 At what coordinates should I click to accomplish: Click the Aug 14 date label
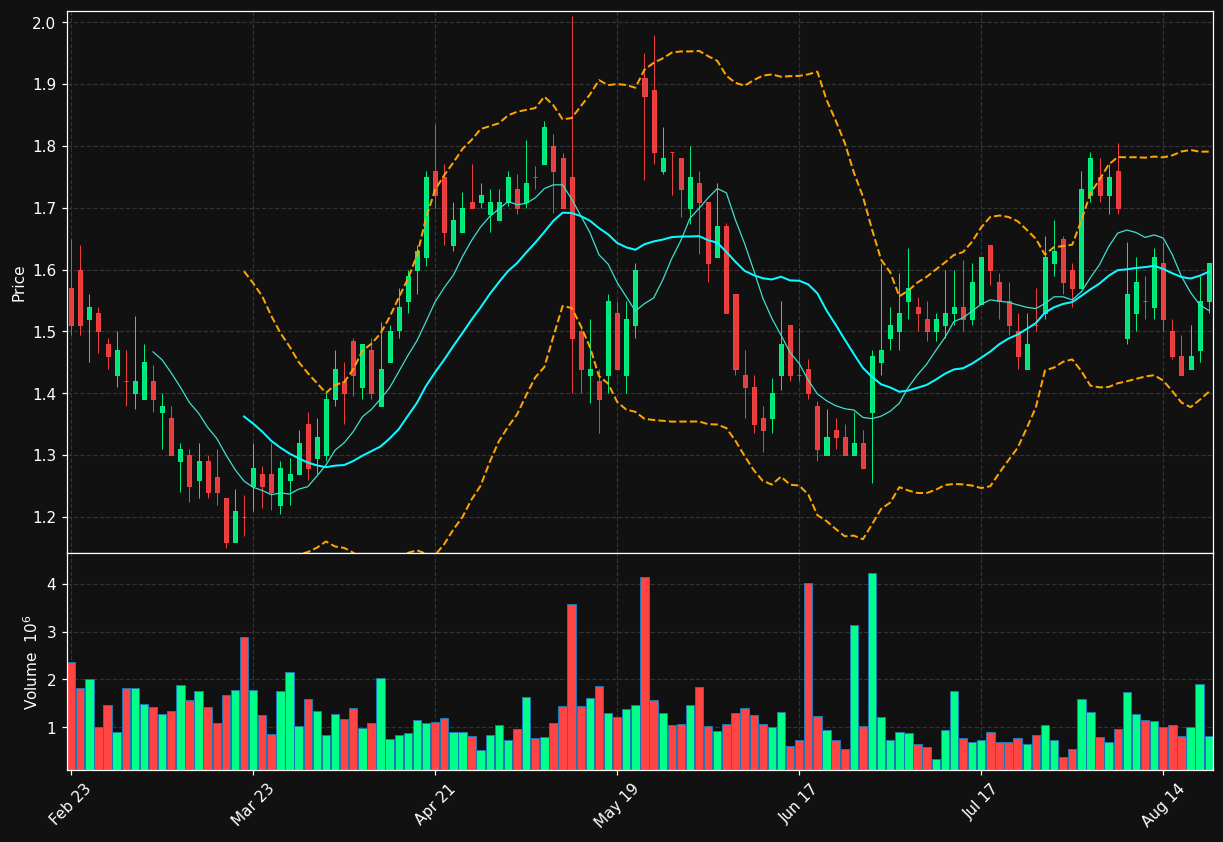coord(1161,803)
